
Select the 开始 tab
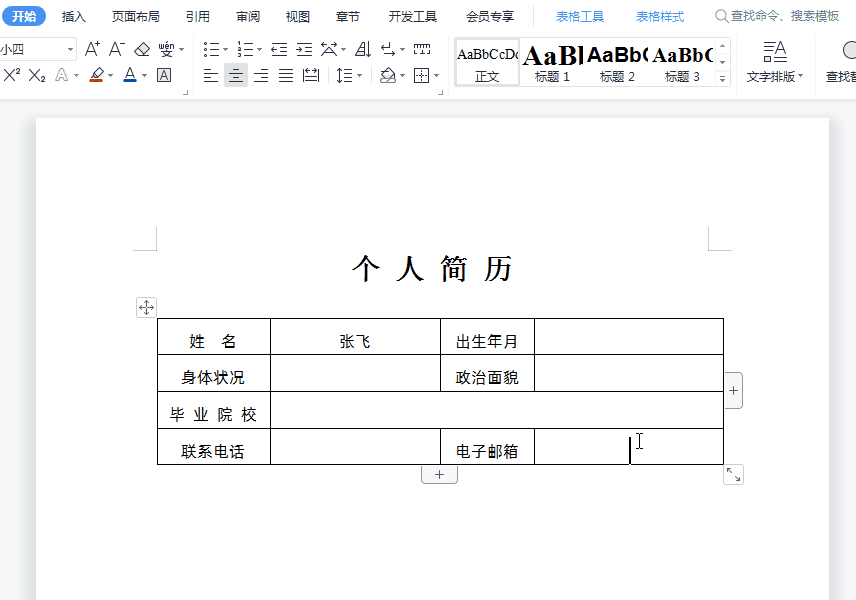tap(24, 16)
